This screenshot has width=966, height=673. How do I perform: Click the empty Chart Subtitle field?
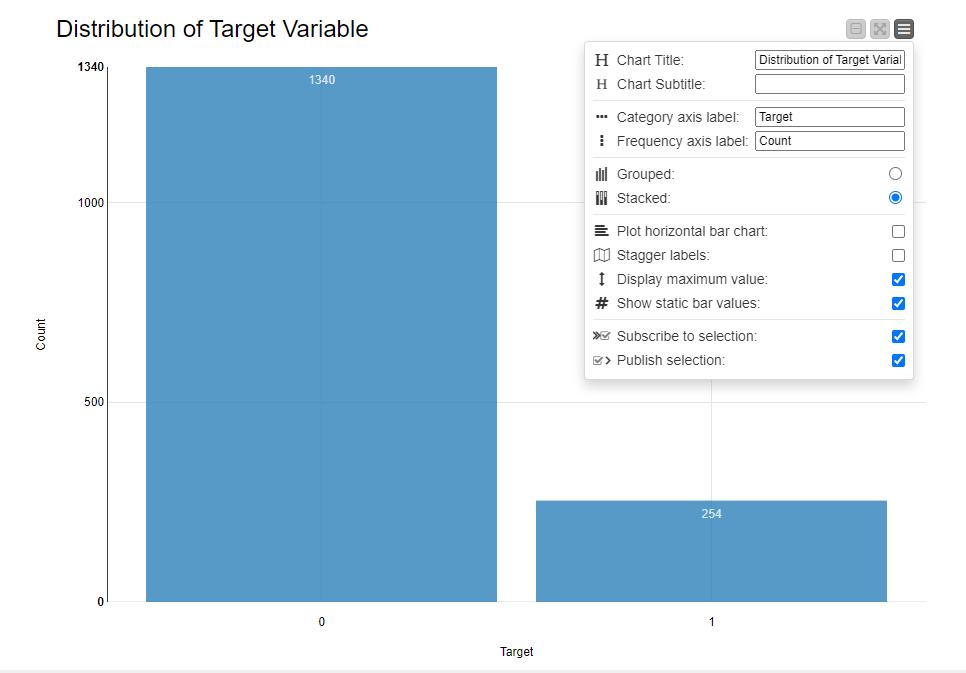pyautogui.click(x=830, y=84)
